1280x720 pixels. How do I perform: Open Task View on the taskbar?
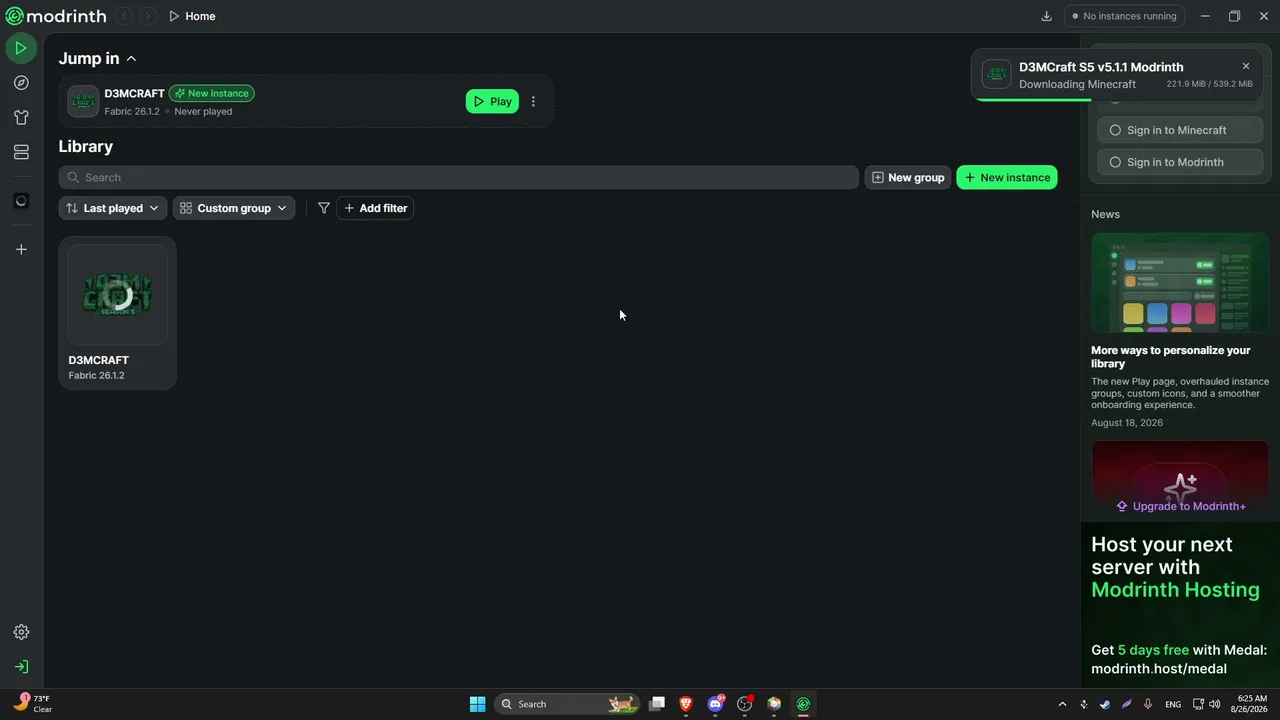(x=657, y=704)
